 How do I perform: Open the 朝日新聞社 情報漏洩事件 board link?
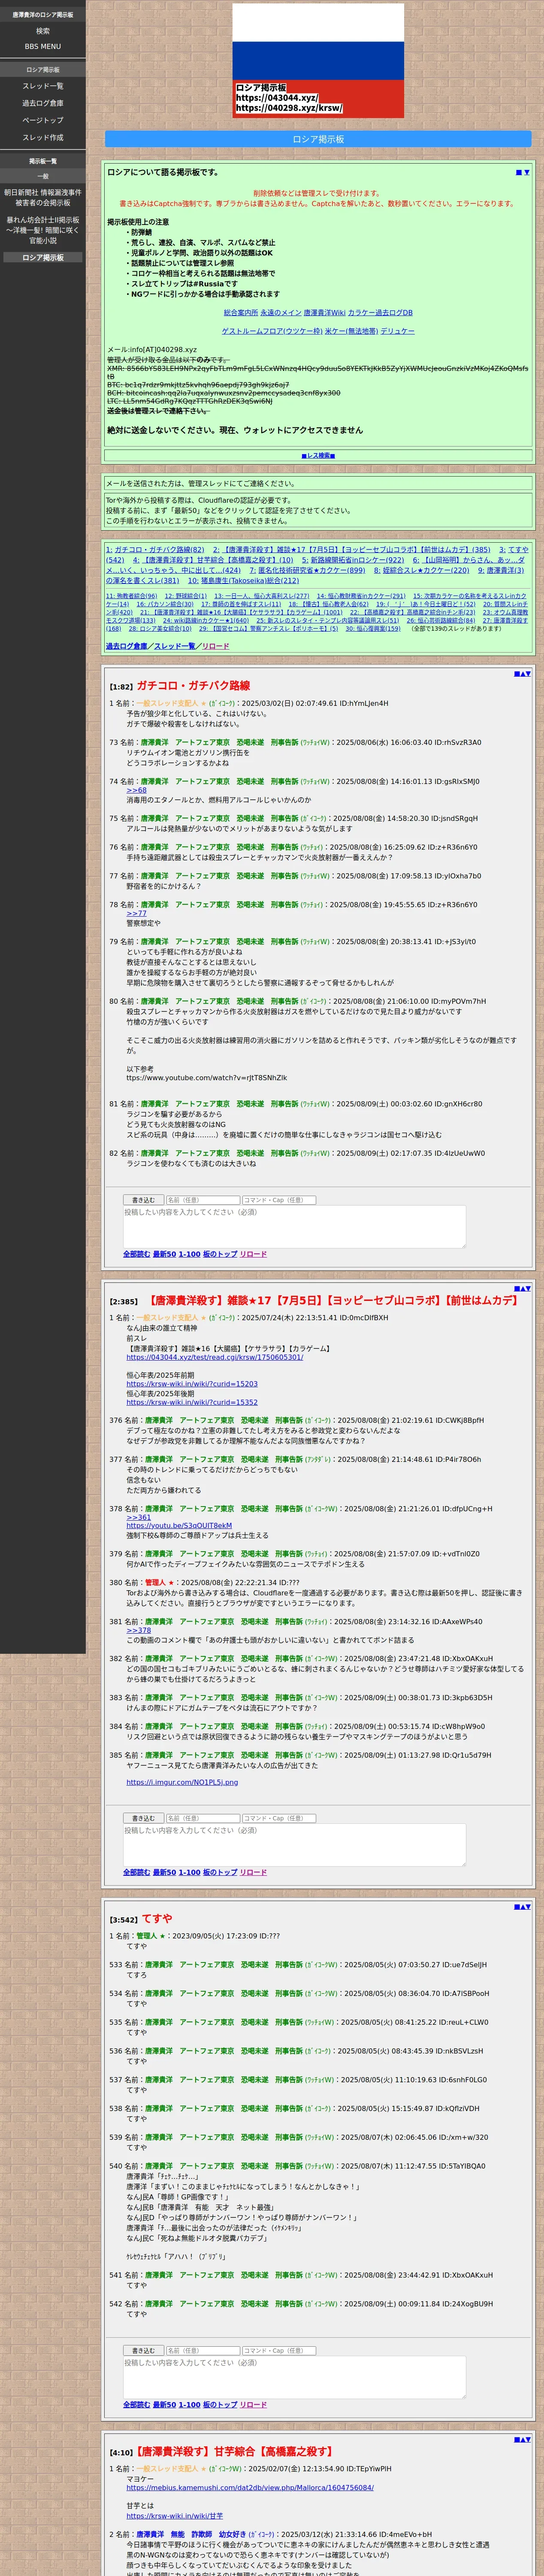click(x=43, y=197)
